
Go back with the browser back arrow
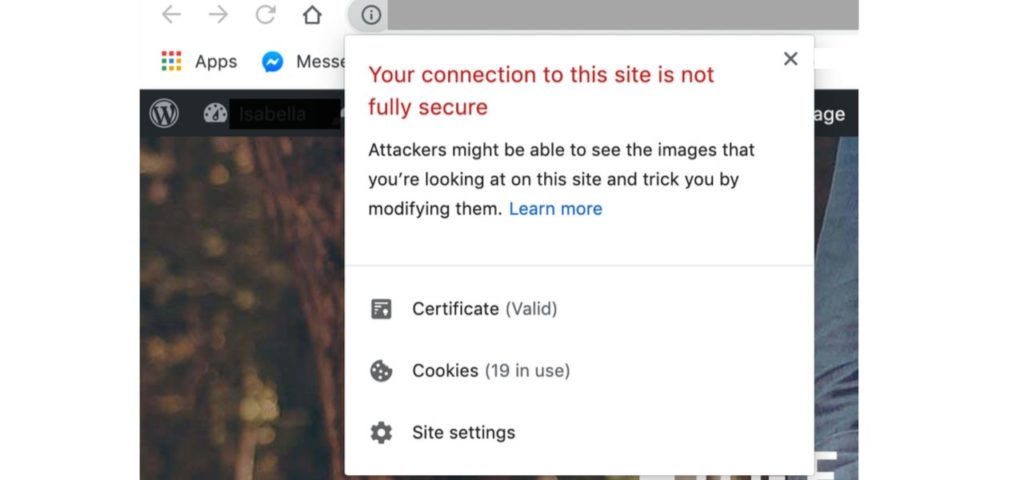(171, 14)
